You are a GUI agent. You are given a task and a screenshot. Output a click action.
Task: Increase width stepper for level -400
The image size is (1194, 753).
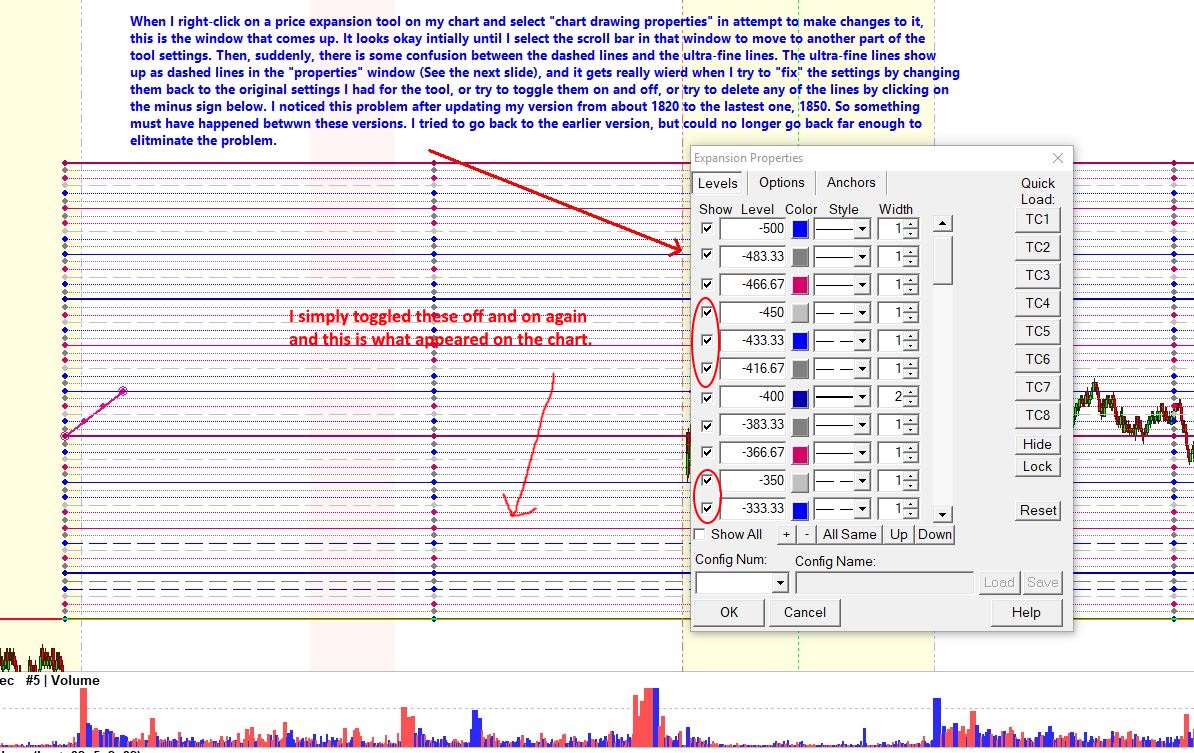click(911, 392)
